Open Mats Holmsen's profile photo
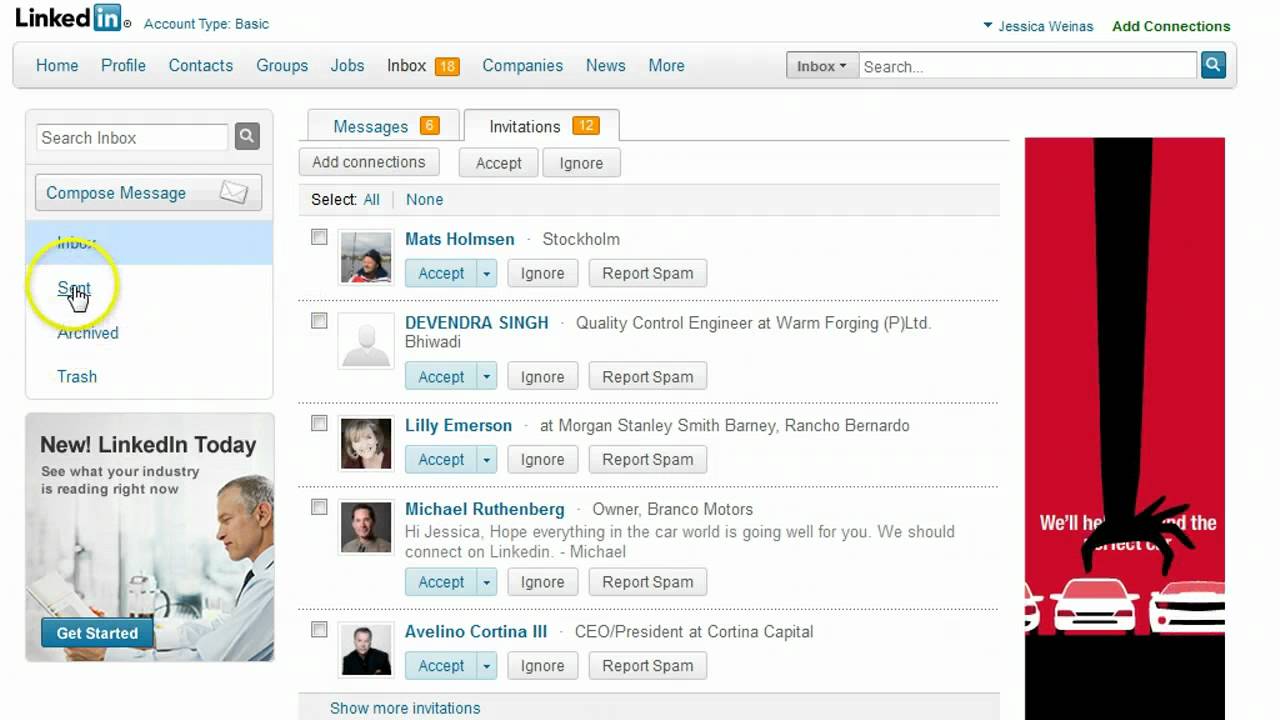 365,258
